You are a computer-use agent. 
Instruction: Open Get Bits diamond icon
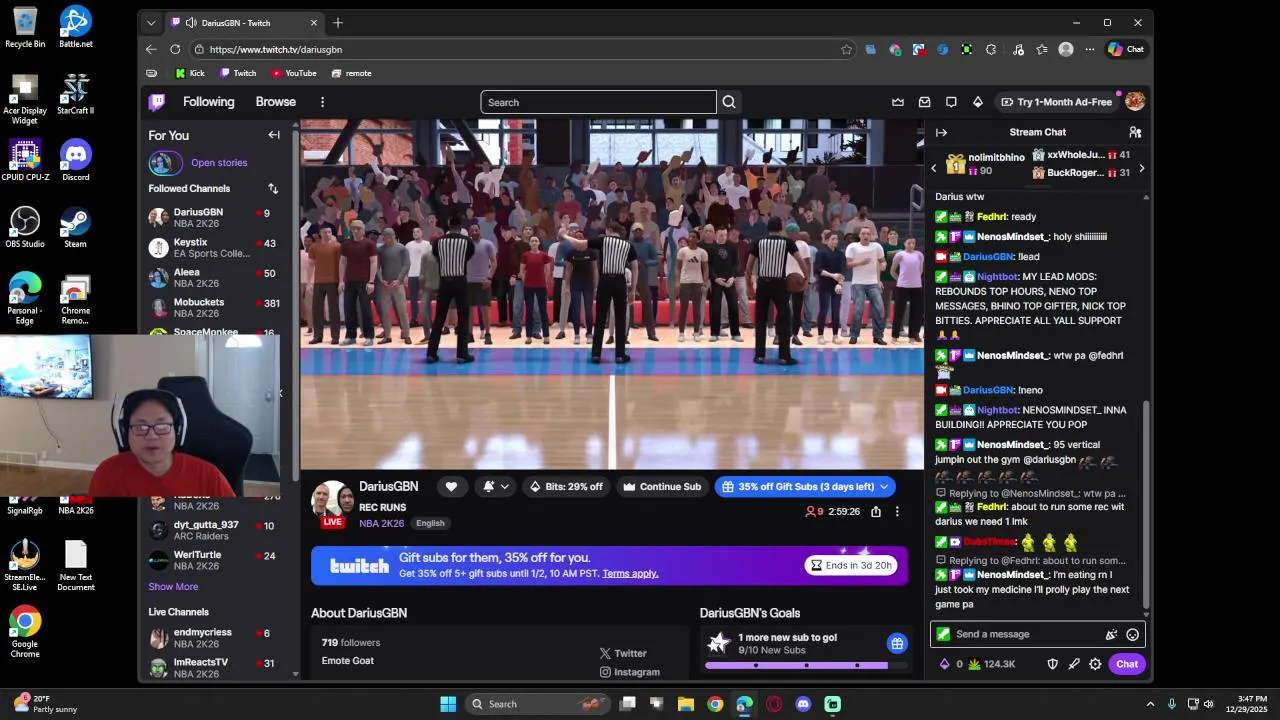tap(978, 102)
